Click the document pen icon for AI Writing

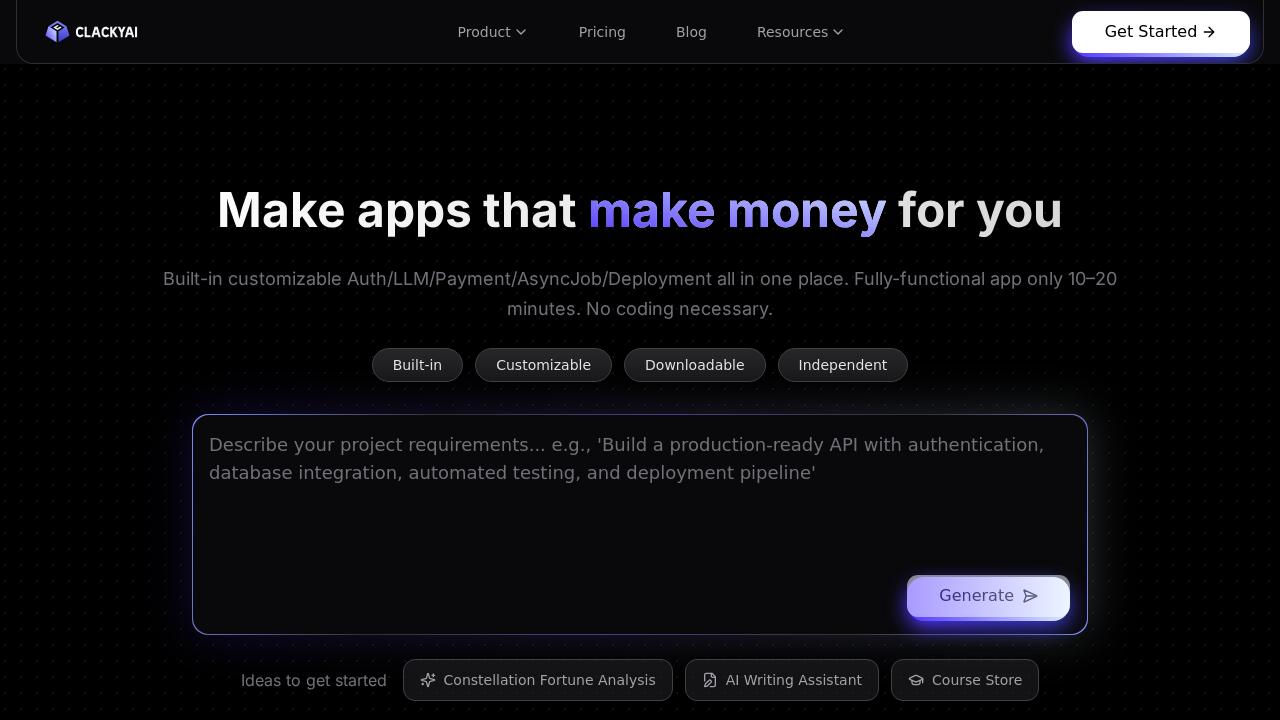(710, 680)
